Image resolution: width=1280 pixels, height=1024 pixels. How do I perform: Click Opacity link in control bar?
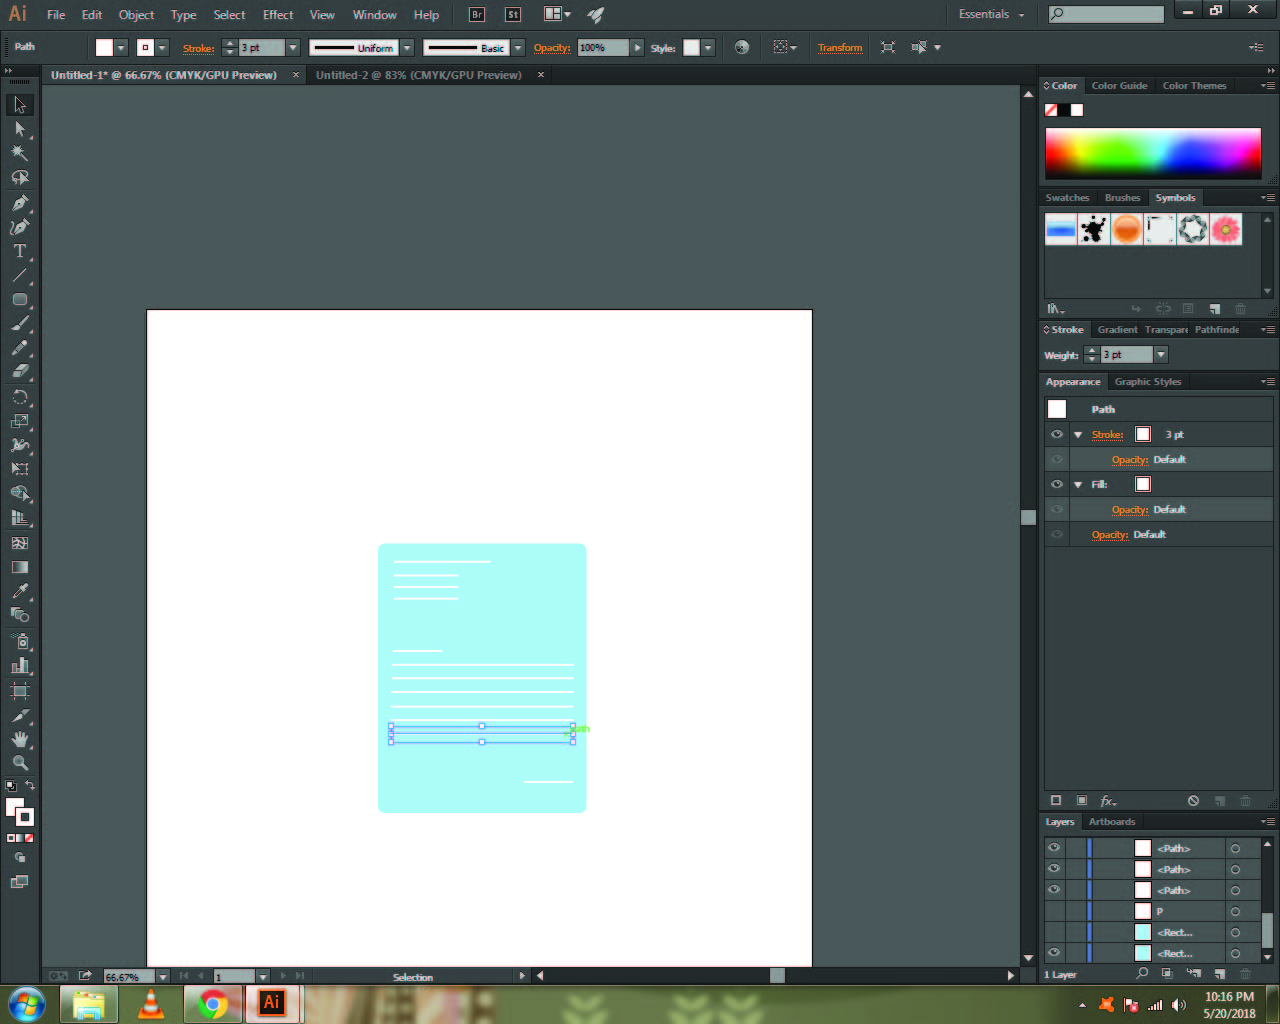click(552, 47)
